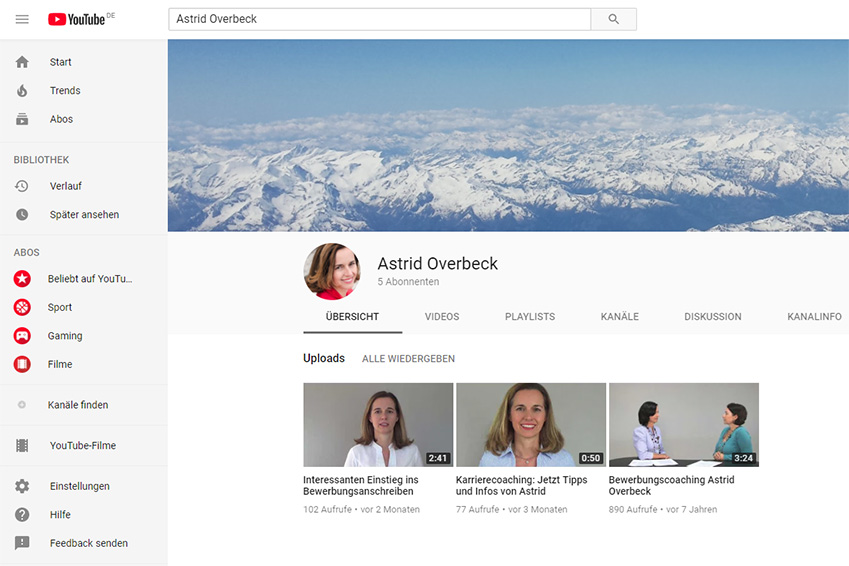Screen dimensions: 849x566
Task: Click the Feedback senden icon
Action: (22, 543)
